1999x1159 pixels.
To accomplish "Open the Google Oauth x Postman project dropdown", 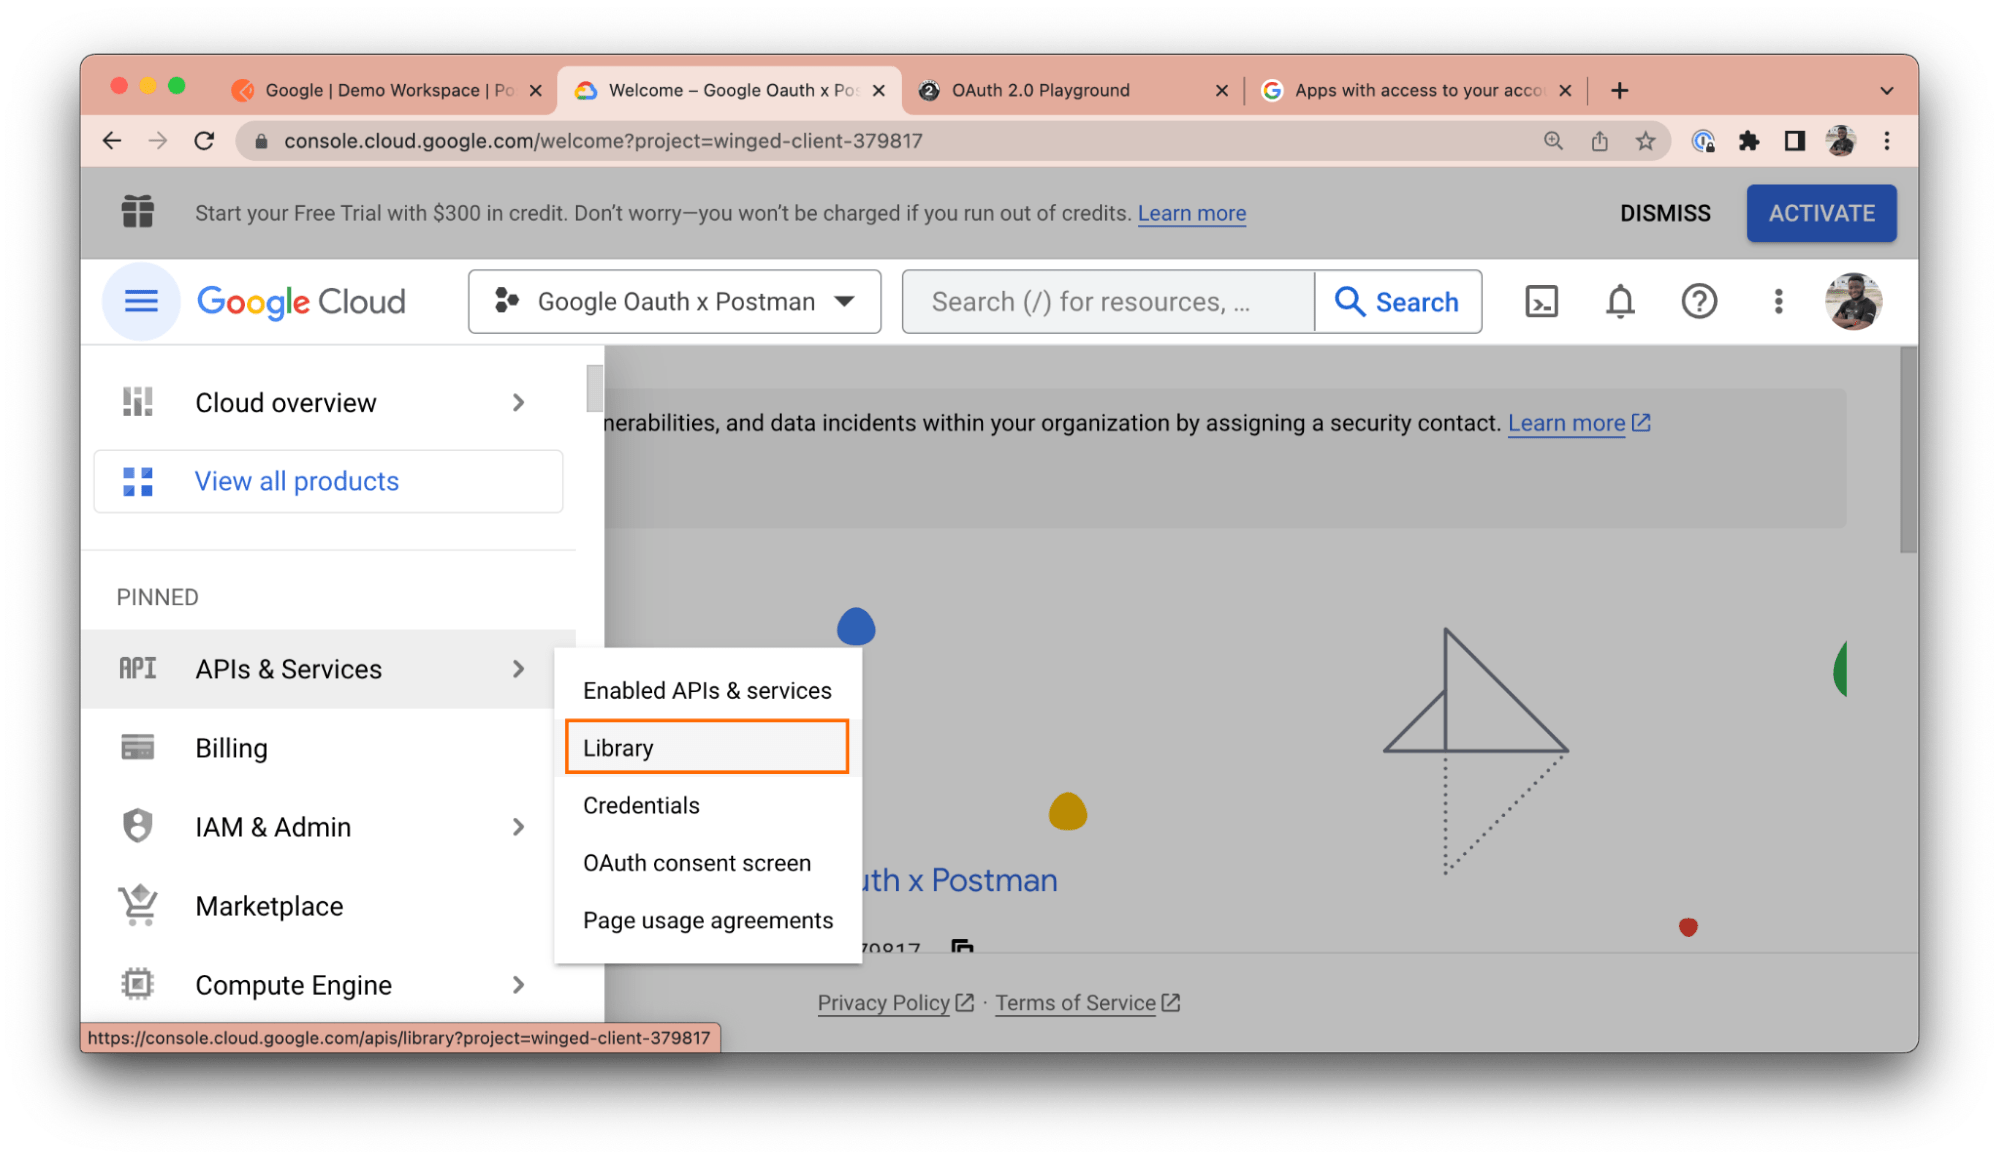I will coord(674,301).
